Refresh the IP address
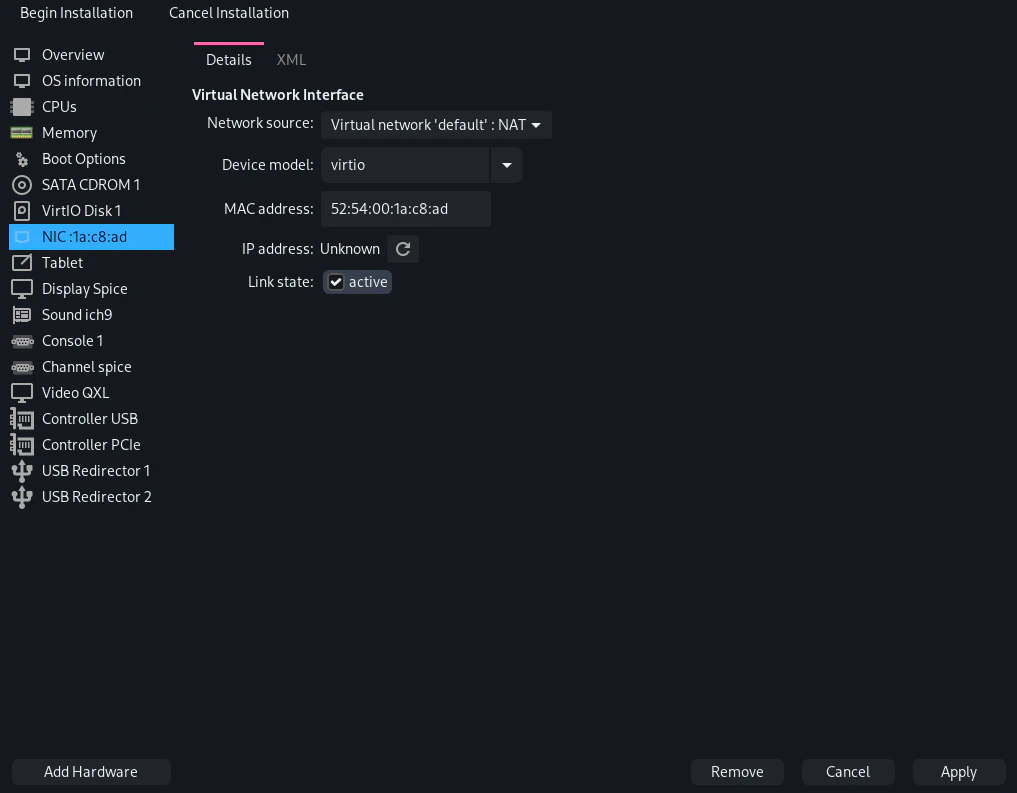1017x793 pixels. [403, 249]
